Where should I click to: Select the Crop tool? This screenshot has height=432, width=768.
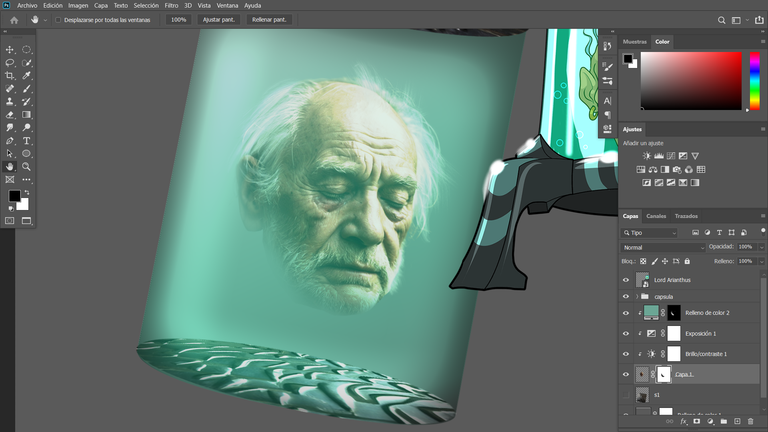[9, 75]
